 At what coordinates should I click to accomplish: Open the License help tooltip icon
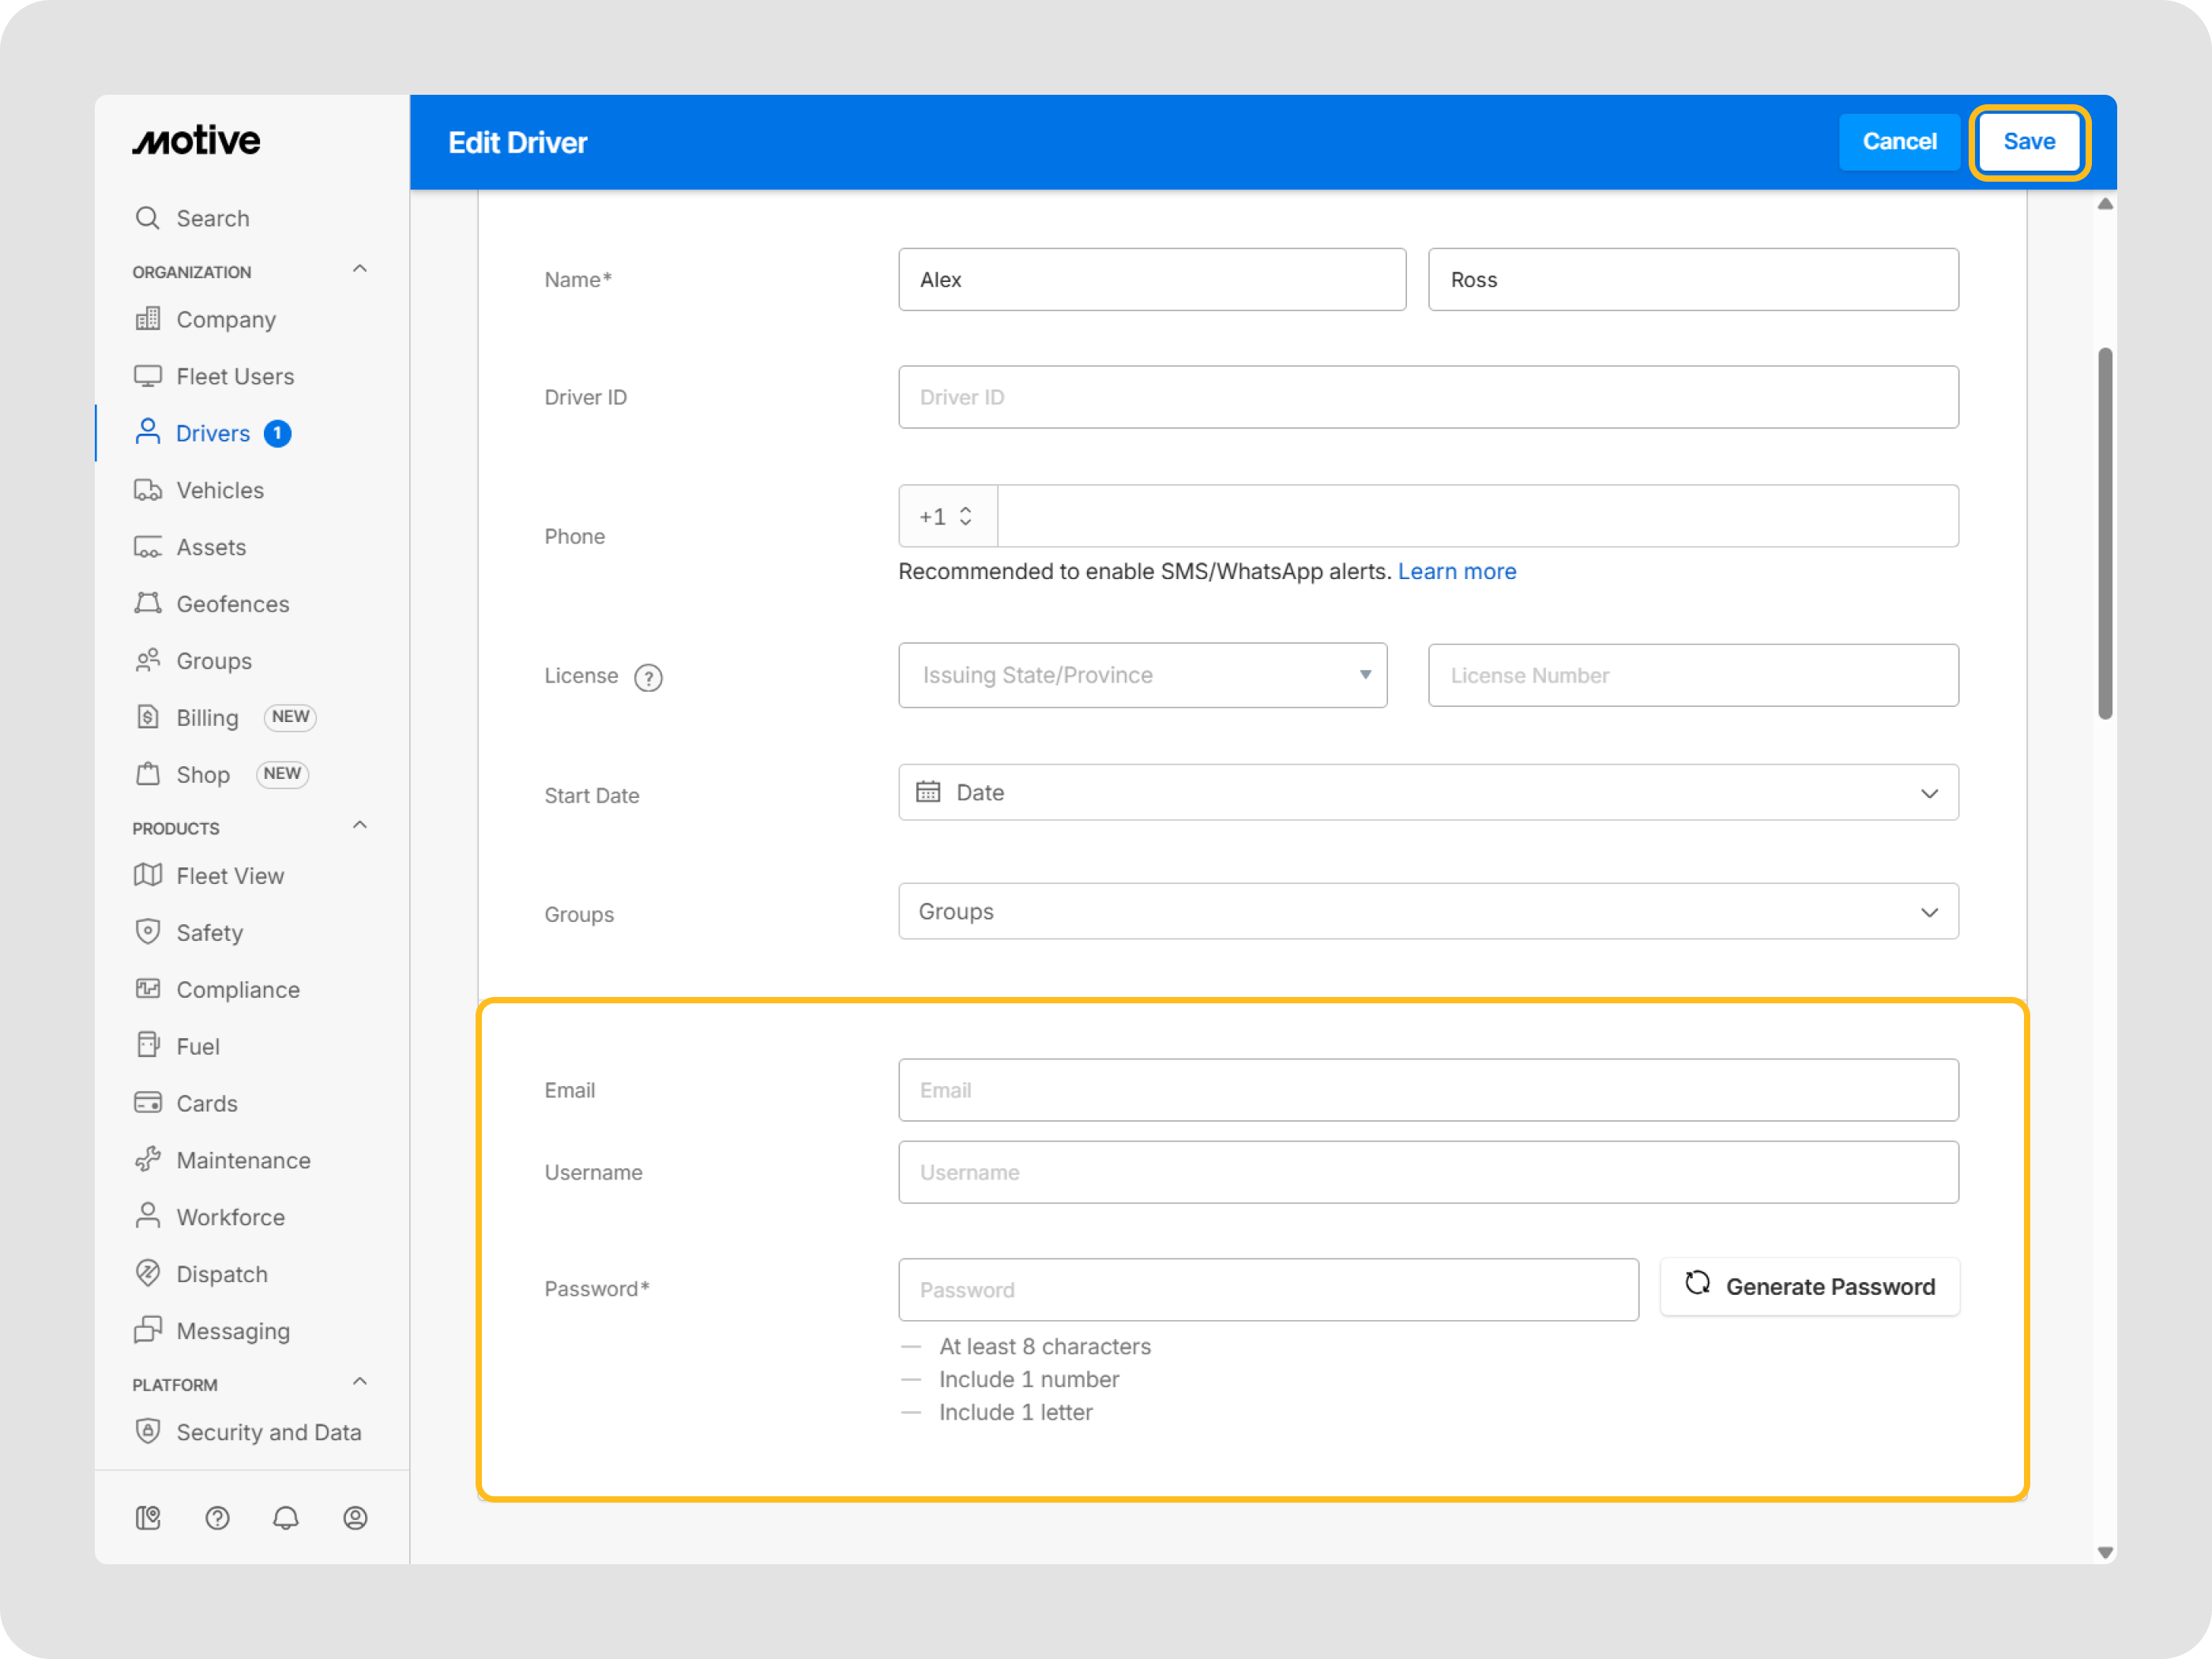point(647,677)
